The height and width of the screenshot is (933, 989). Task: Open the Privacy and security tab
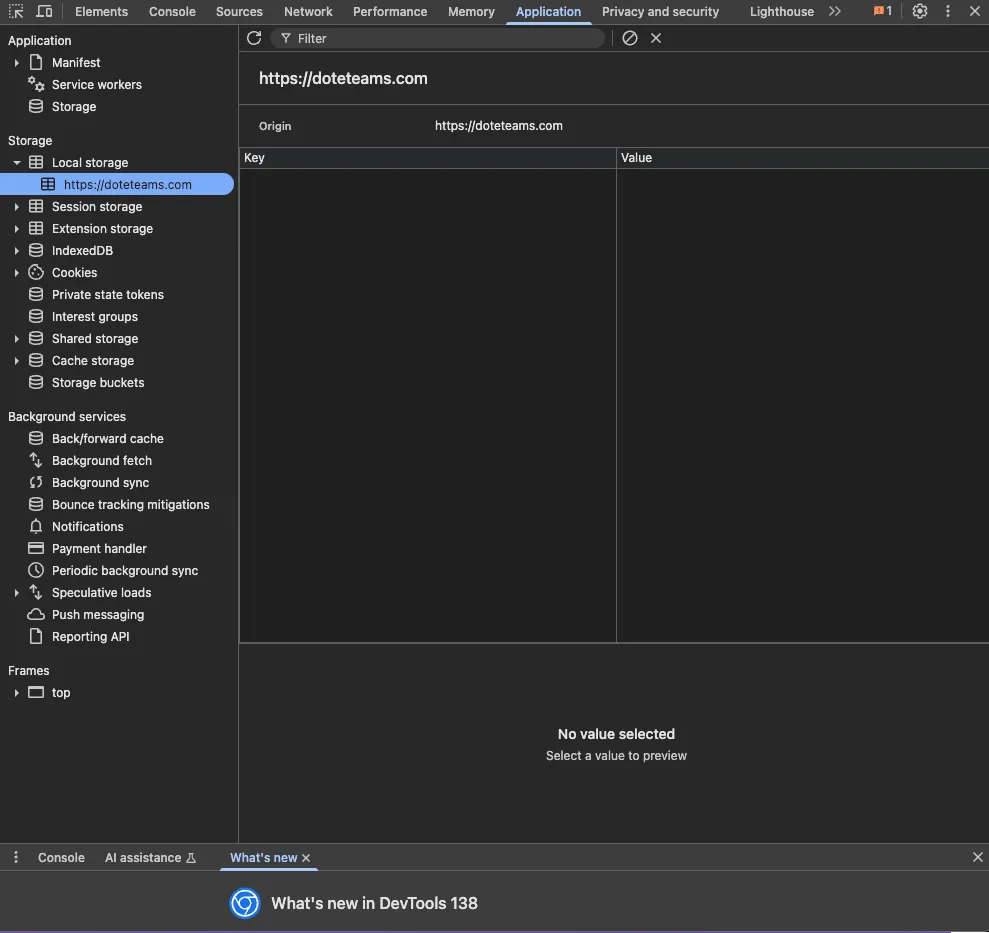660,11
